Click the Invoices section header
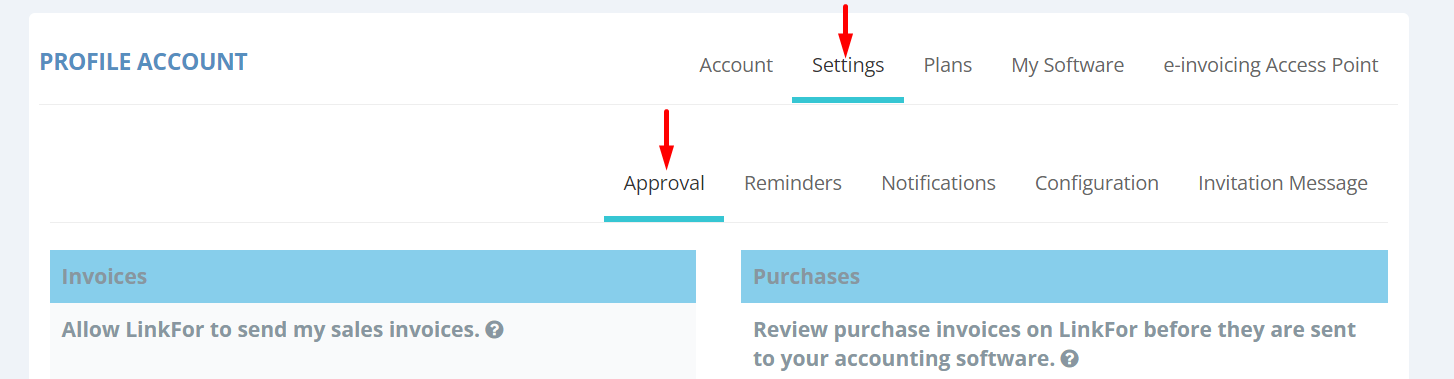This screenshot has width=1454, height=379. (x=373, y=276)
